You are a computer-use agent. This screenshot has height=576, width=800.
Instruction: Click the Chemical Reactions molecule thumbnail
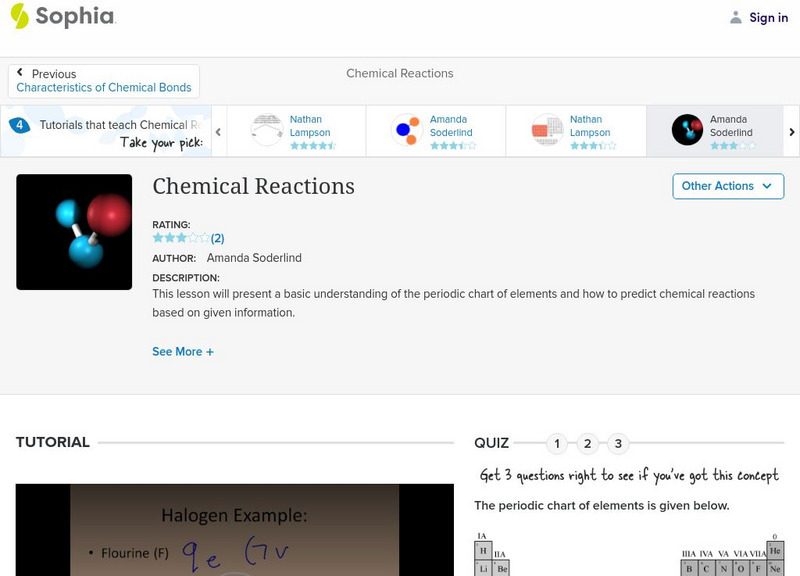point(74,232)
